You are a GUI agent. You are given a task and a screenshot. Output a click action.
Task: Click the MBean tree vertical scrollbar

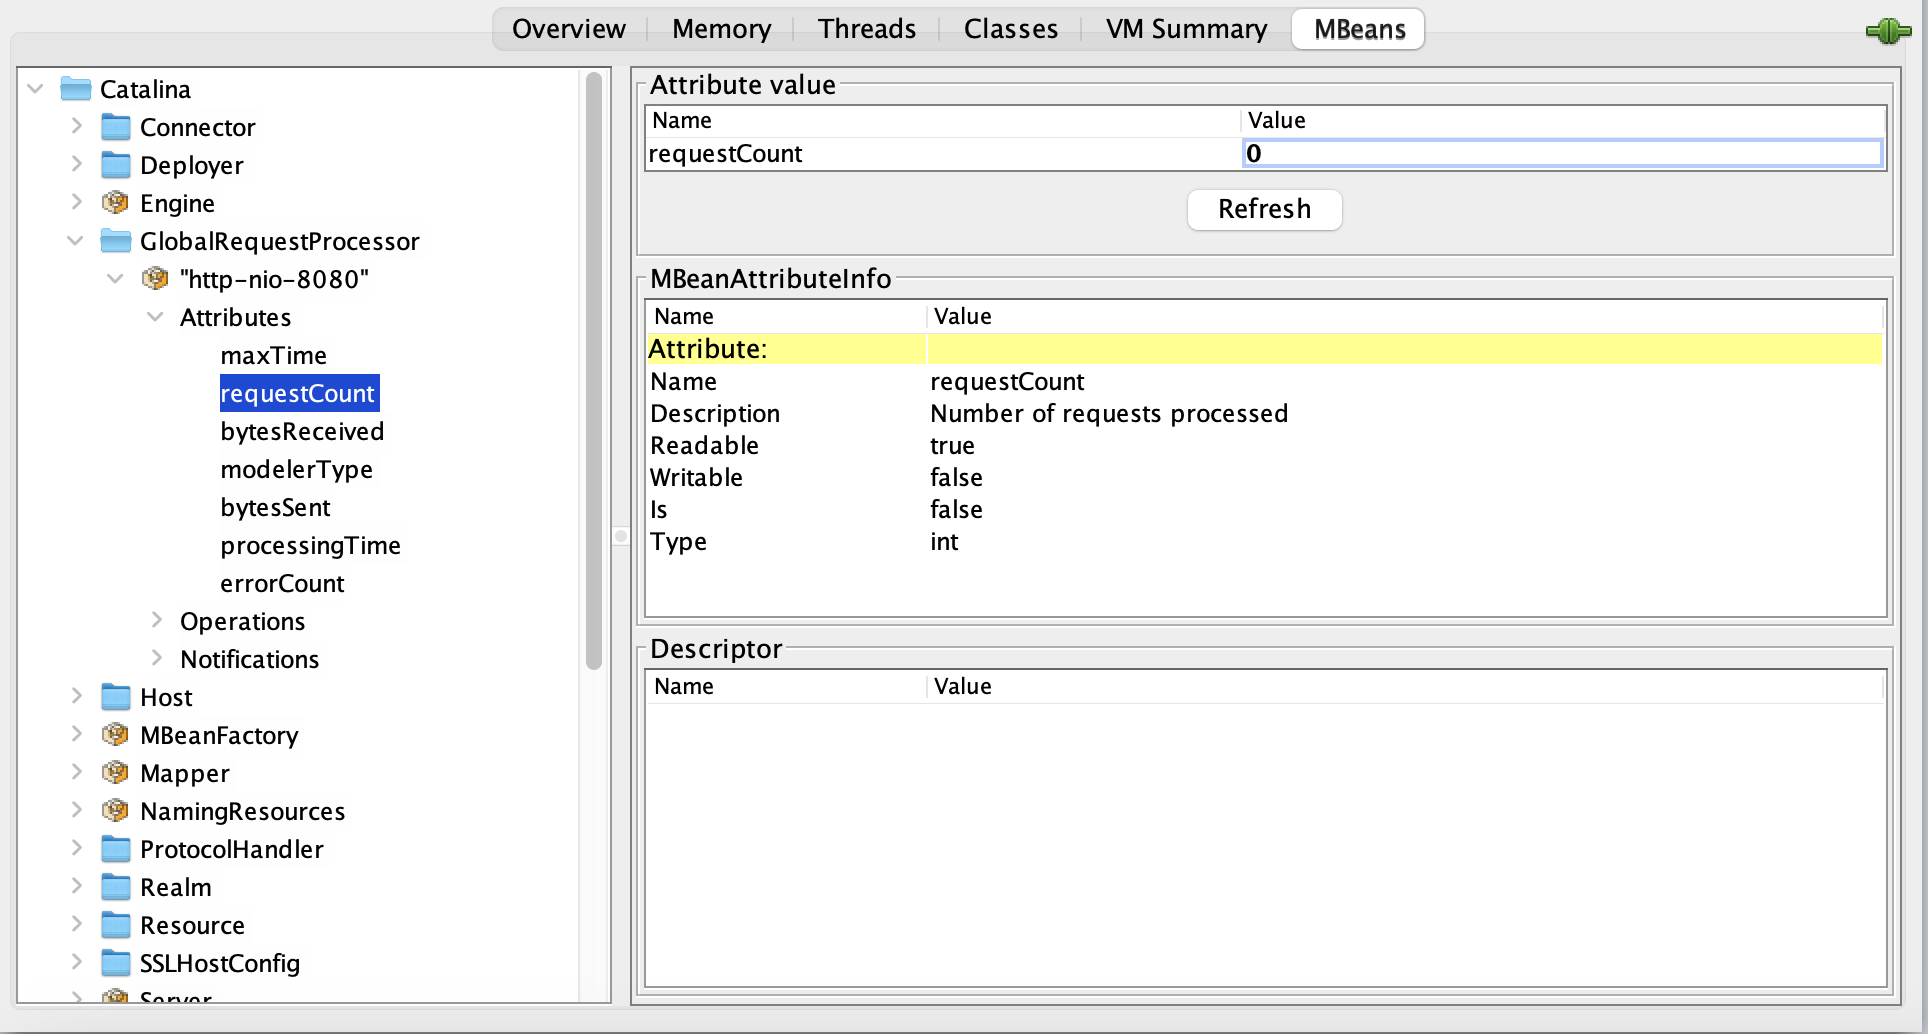[x=594, y=370]
